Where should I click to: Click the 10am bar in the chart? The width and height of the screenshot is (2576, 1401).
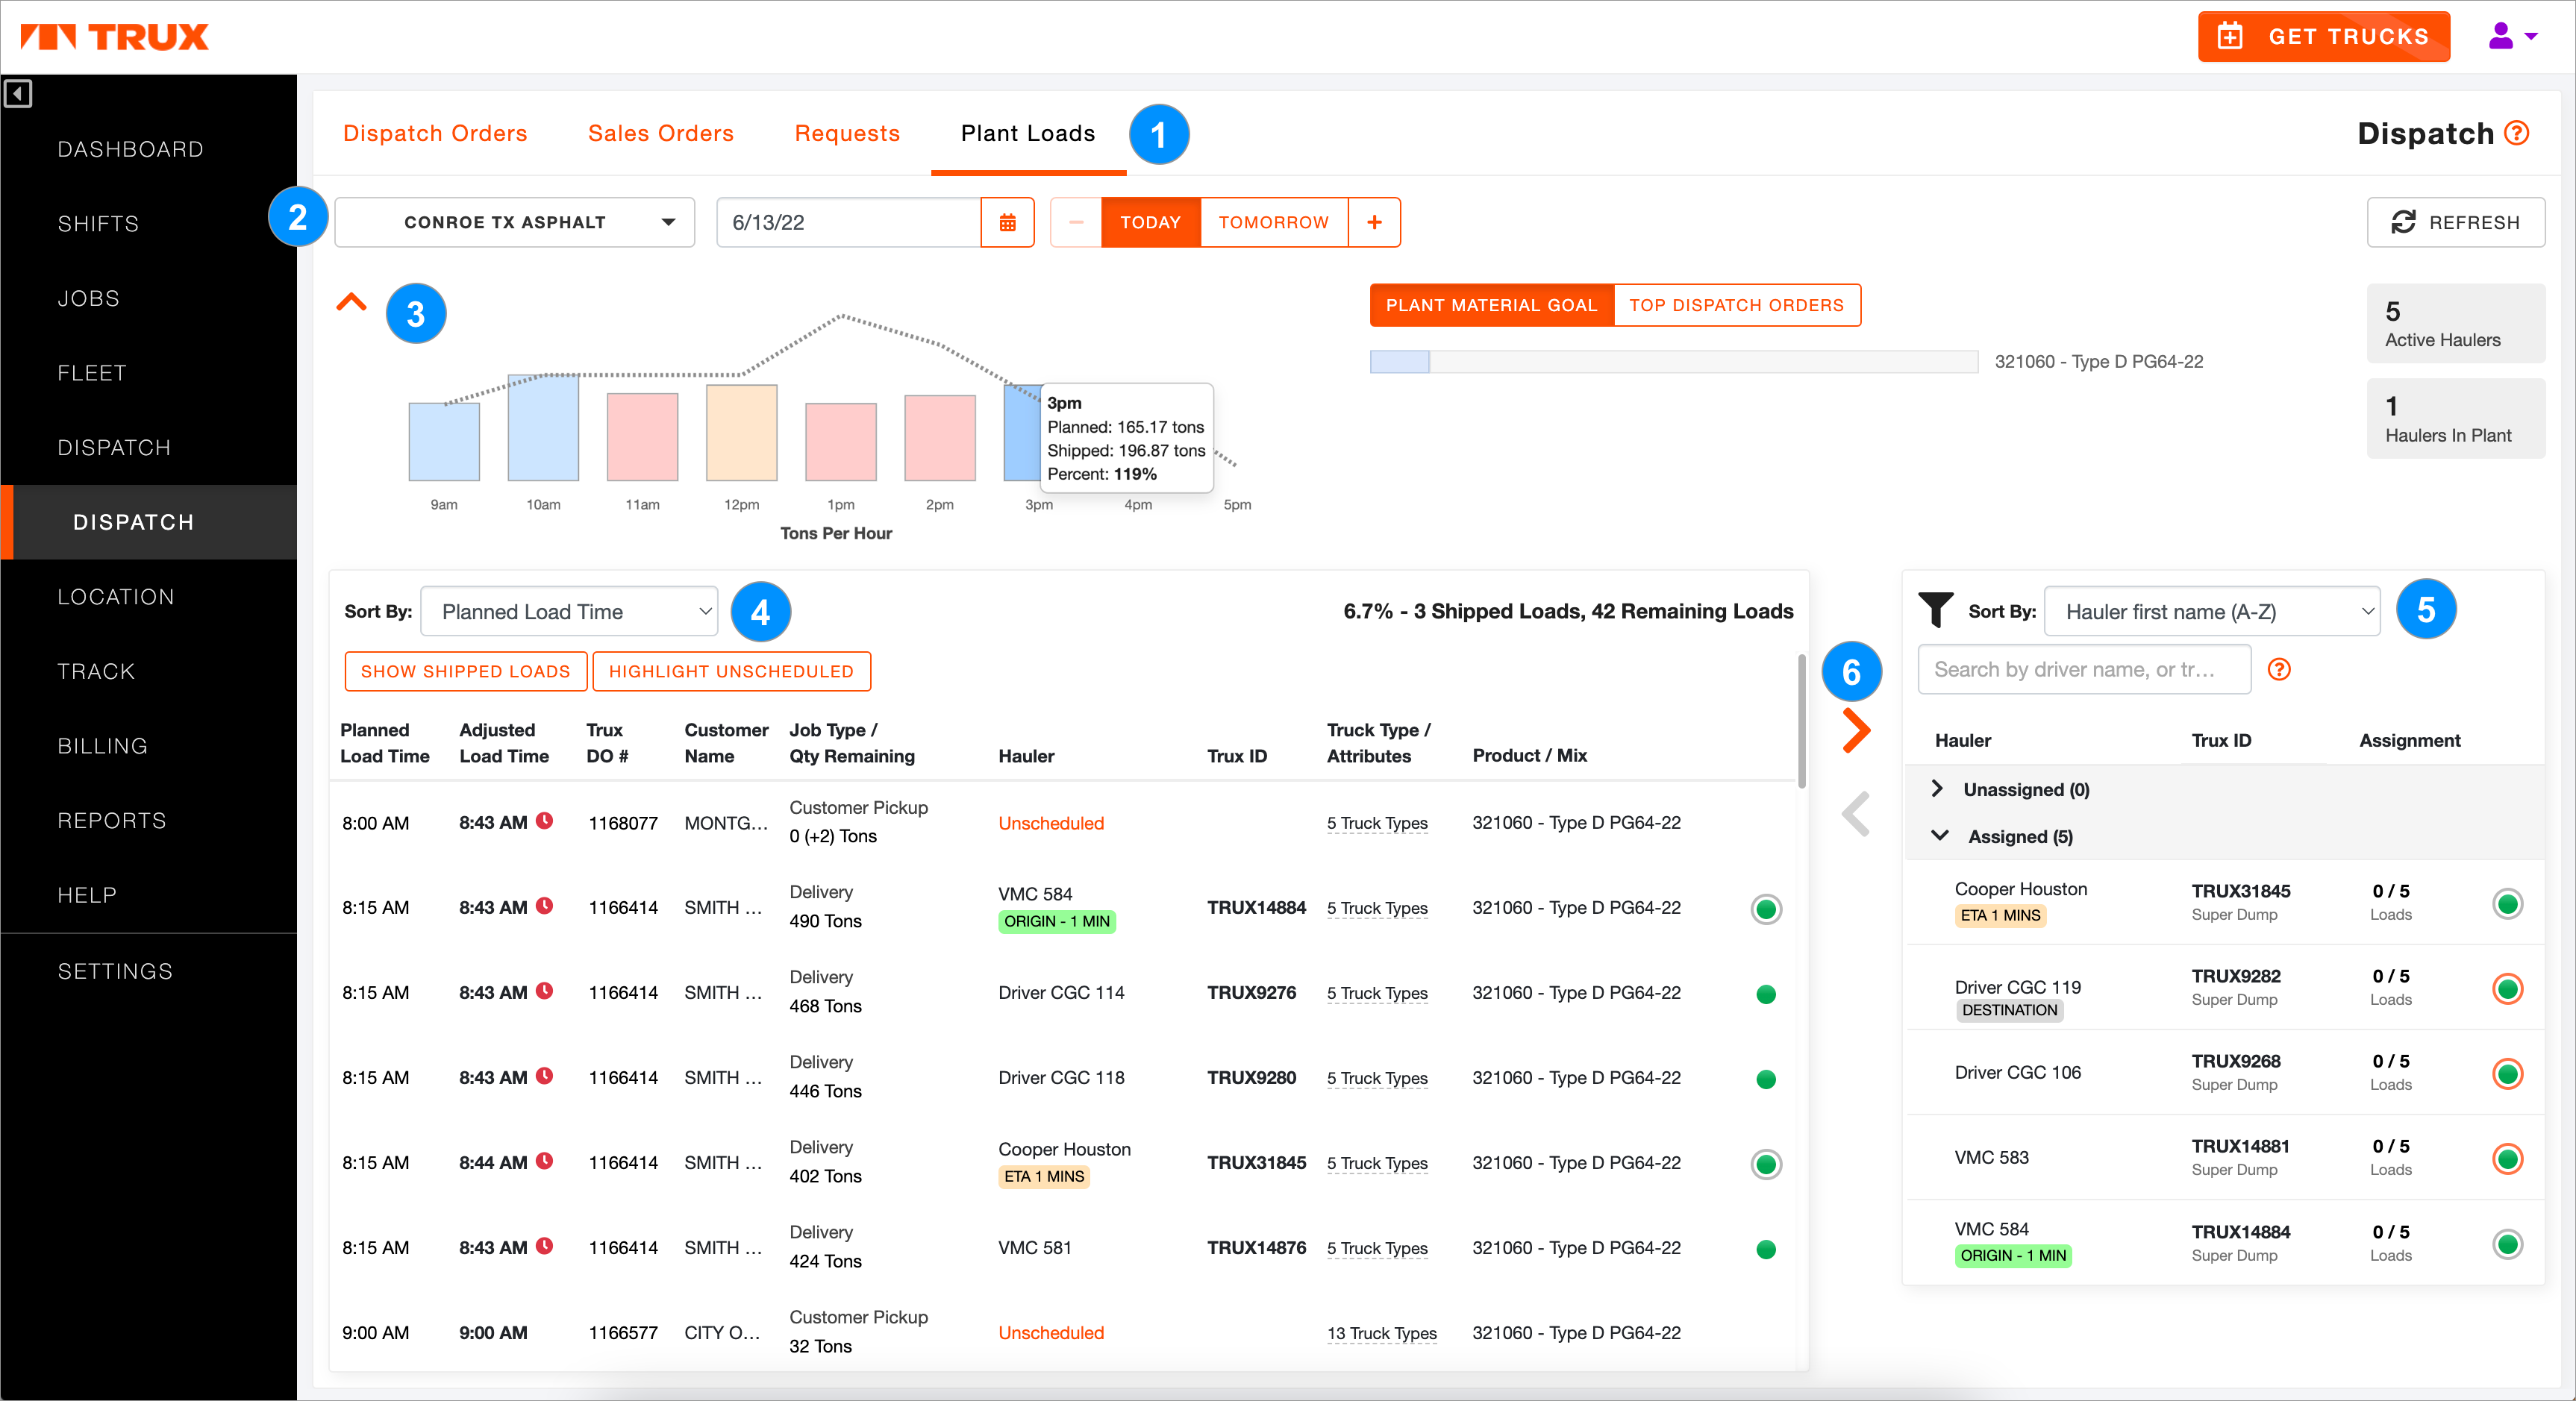543,427
